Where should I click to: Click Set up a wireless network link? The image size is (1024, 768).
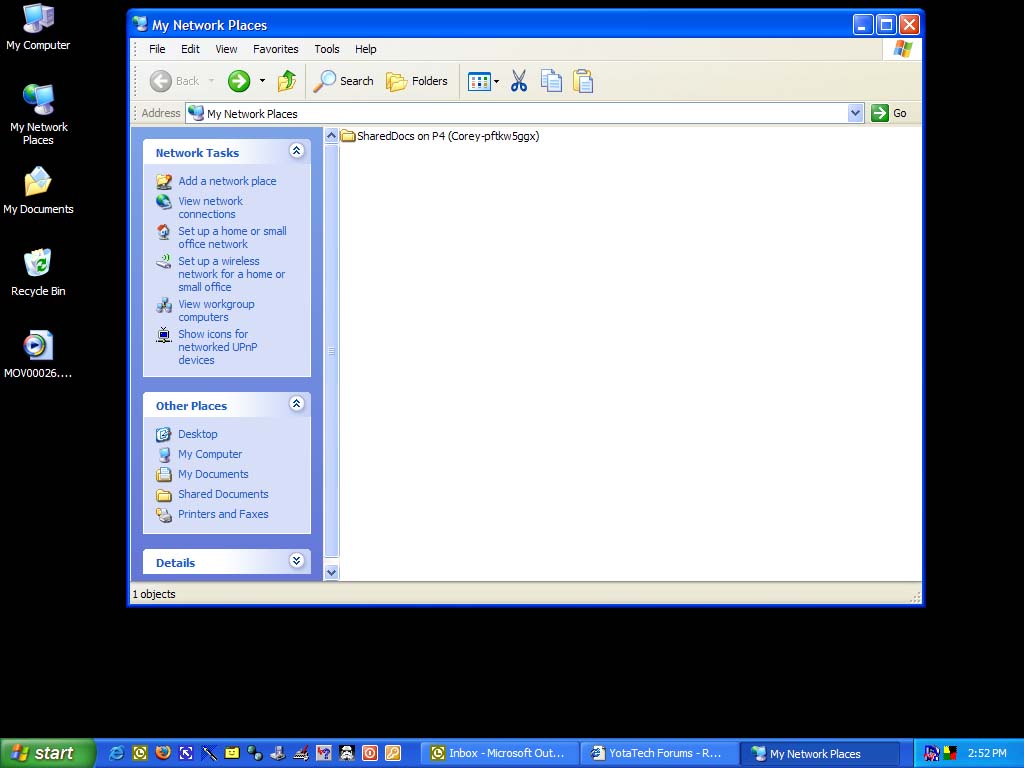231,274
